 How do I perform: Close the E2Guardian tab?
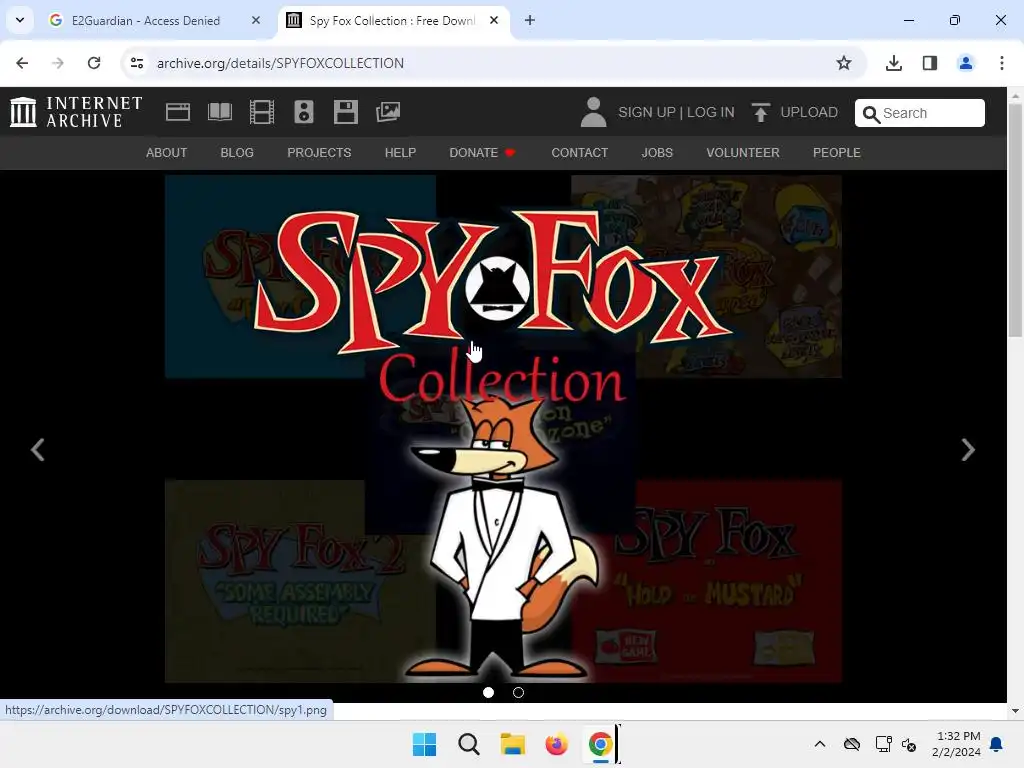pyautogui.click(x=256, y=20)
